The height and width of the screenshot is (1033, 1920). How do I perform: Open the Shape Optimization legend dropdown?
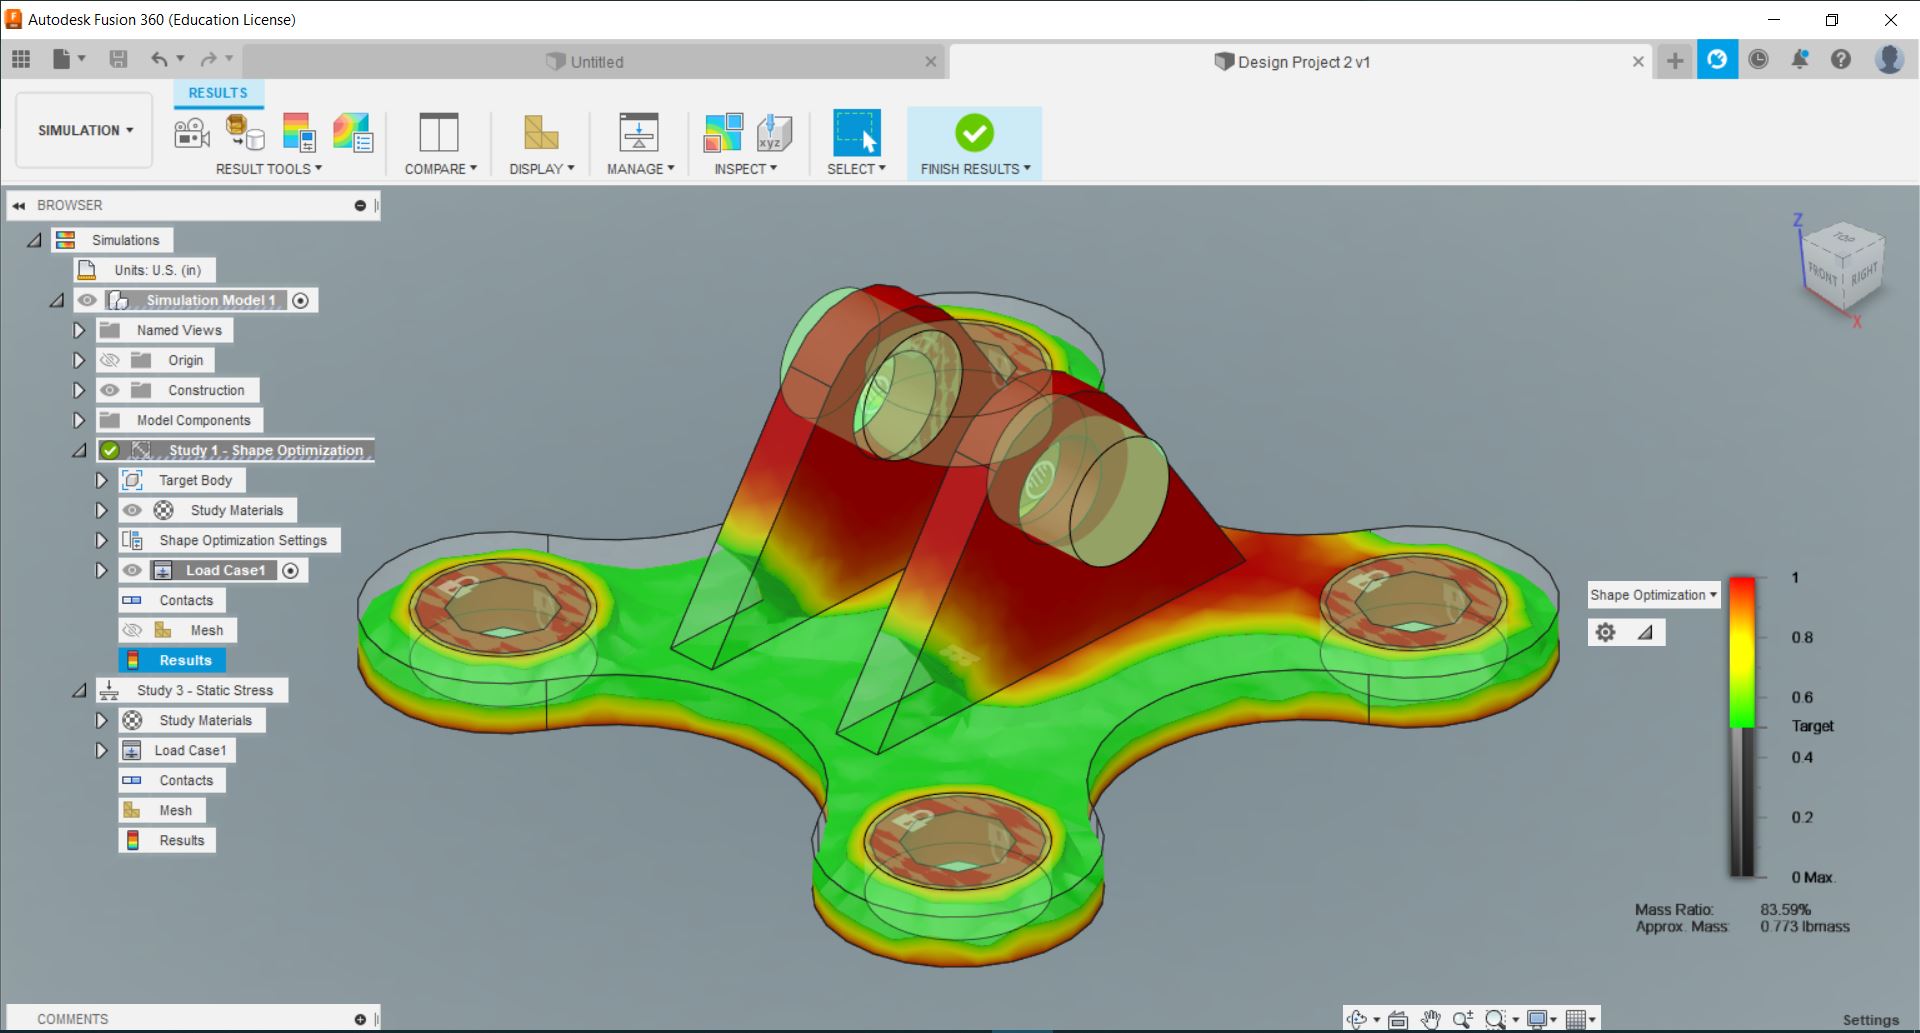pos(1653,595)
